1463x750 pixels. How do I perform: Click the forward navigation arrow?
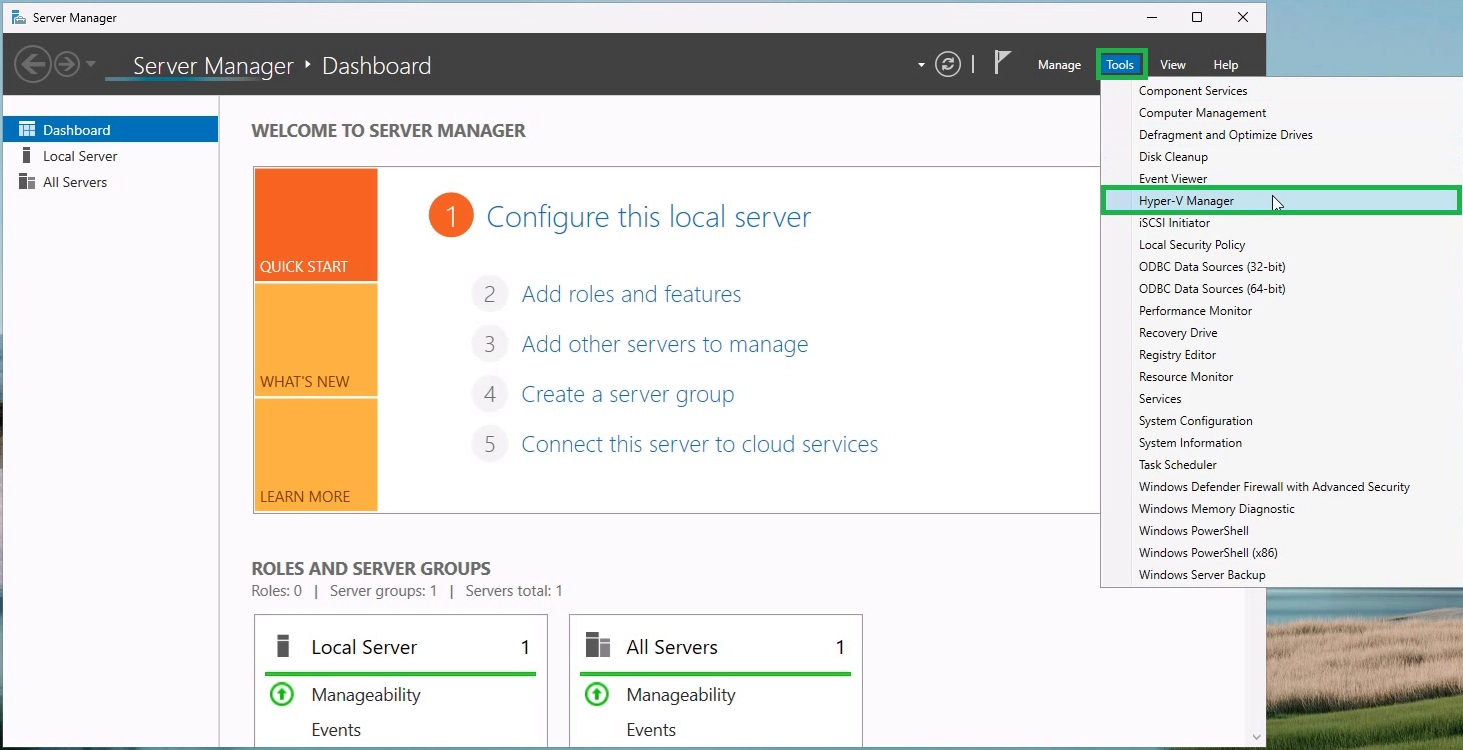click(x=67, y=65)
